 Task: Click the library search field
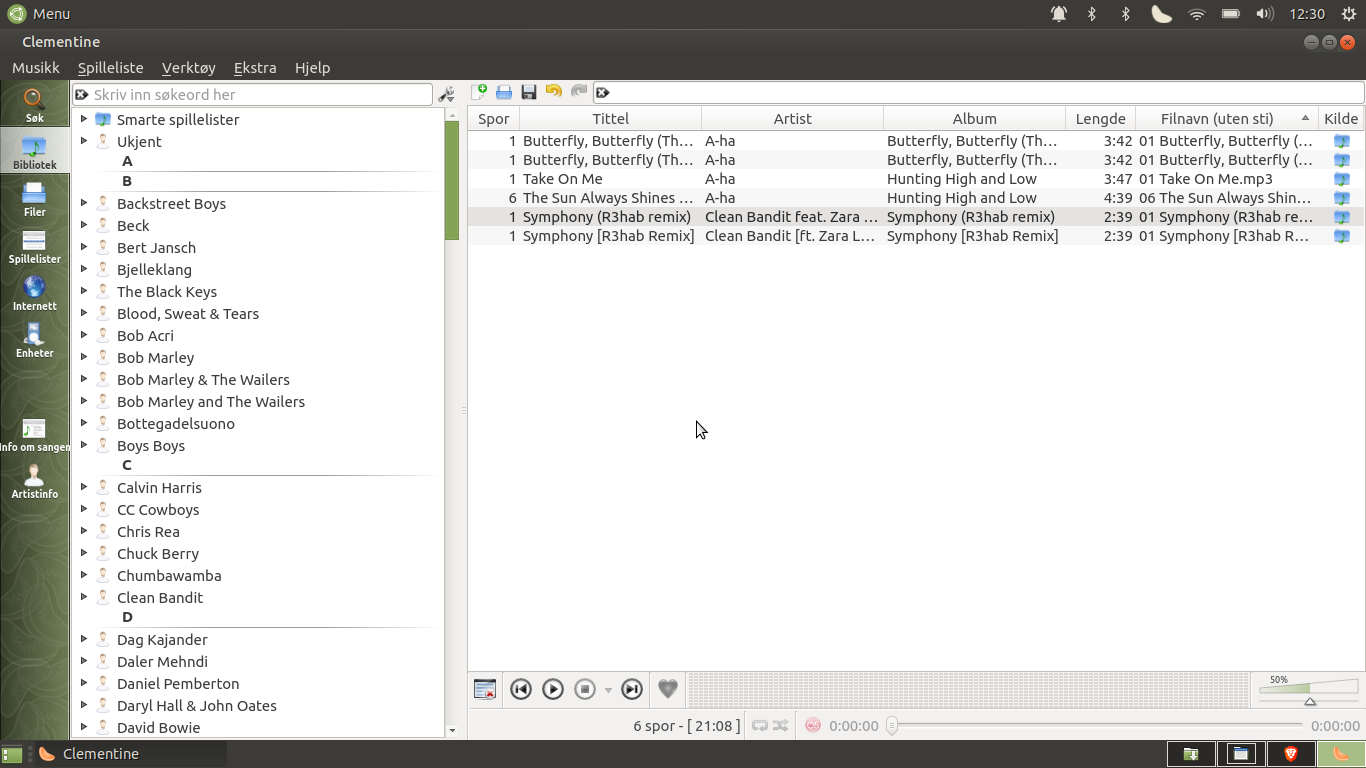(250, 93)
